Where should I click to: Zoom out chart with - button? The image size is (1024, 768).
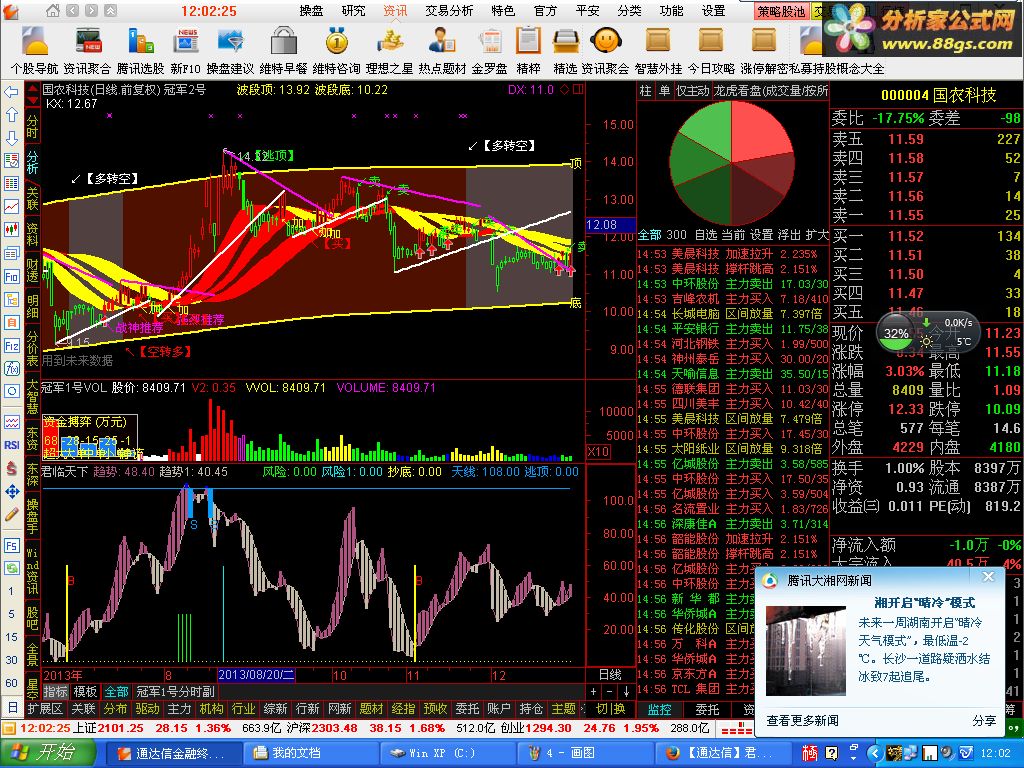609,692
